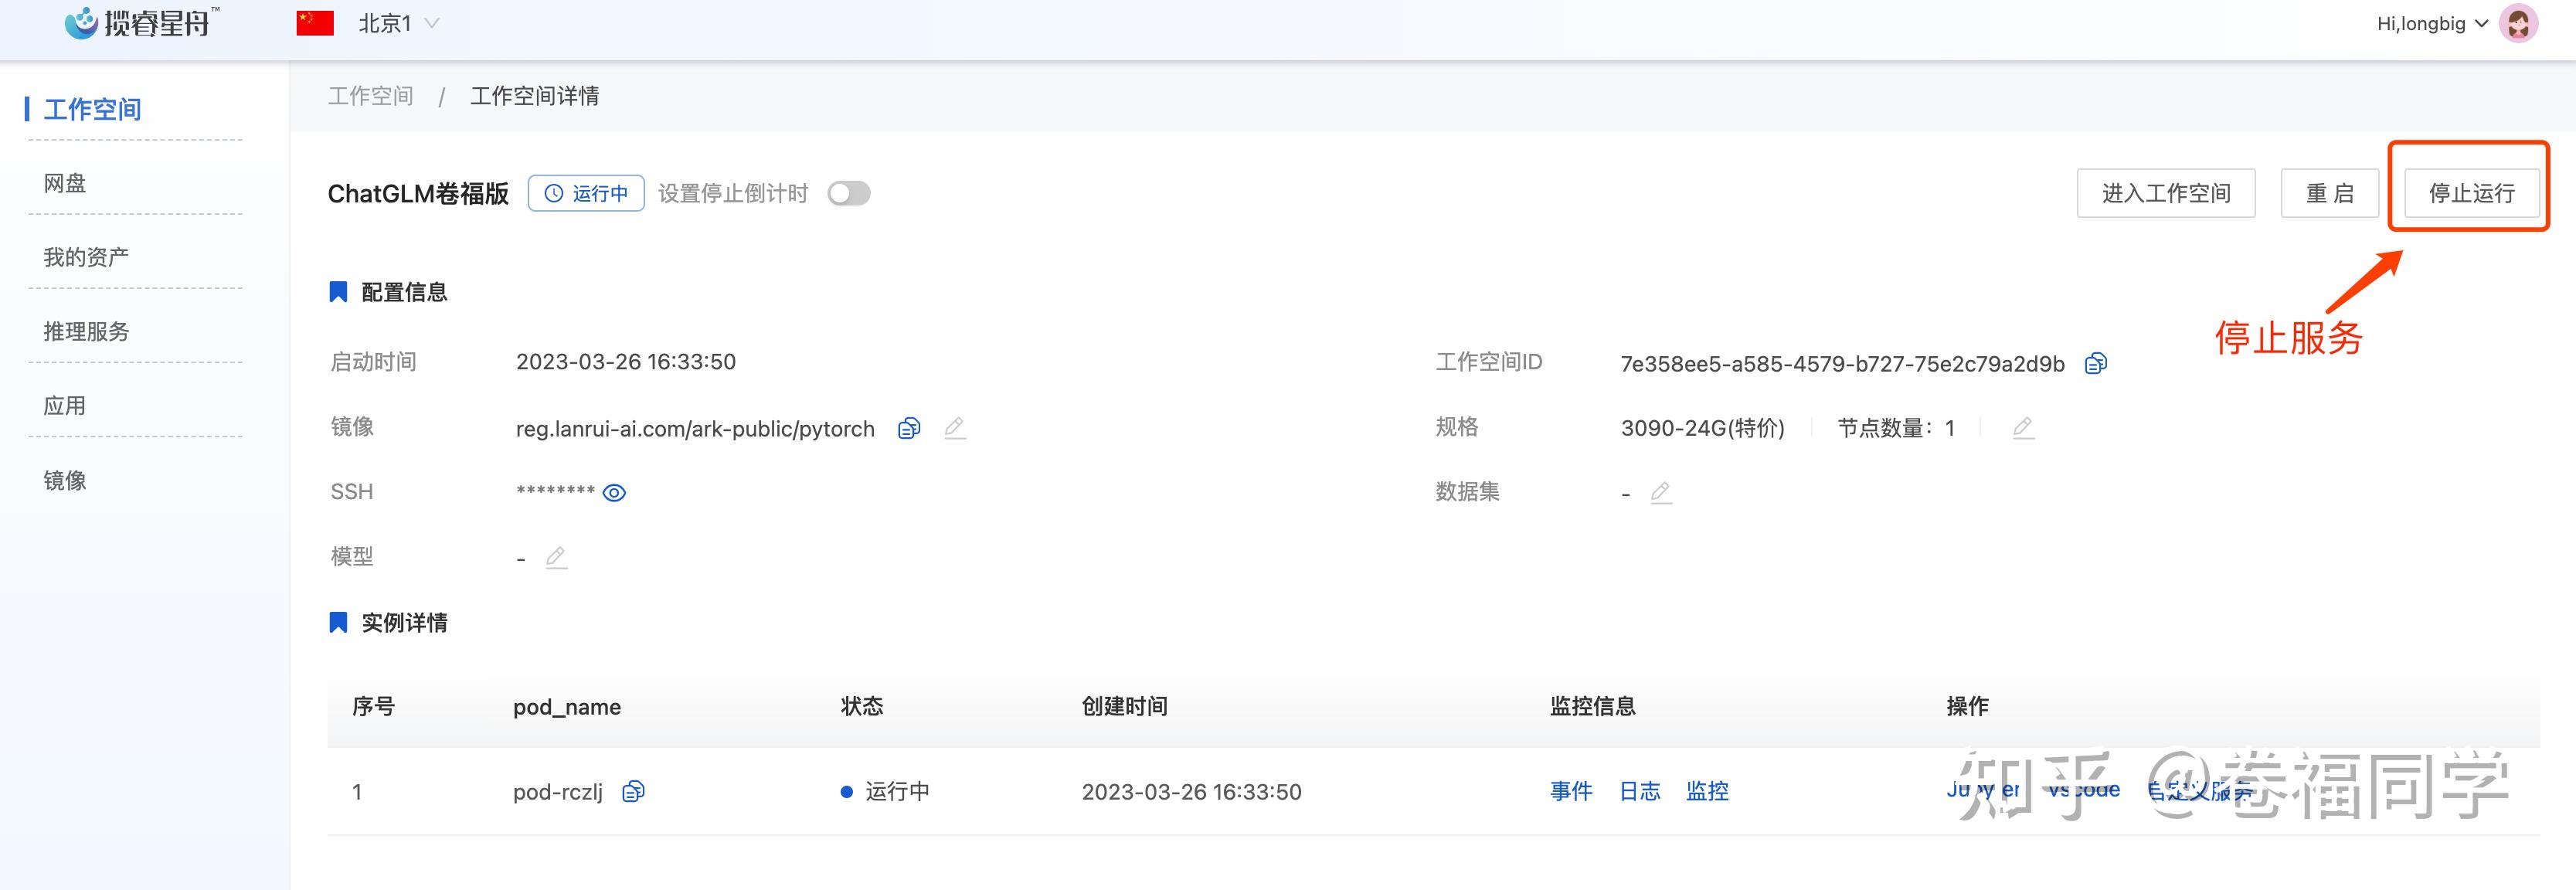Click the reg.lanrui-ai.com/ark-public/pytorch text

[x=695, y=429]
